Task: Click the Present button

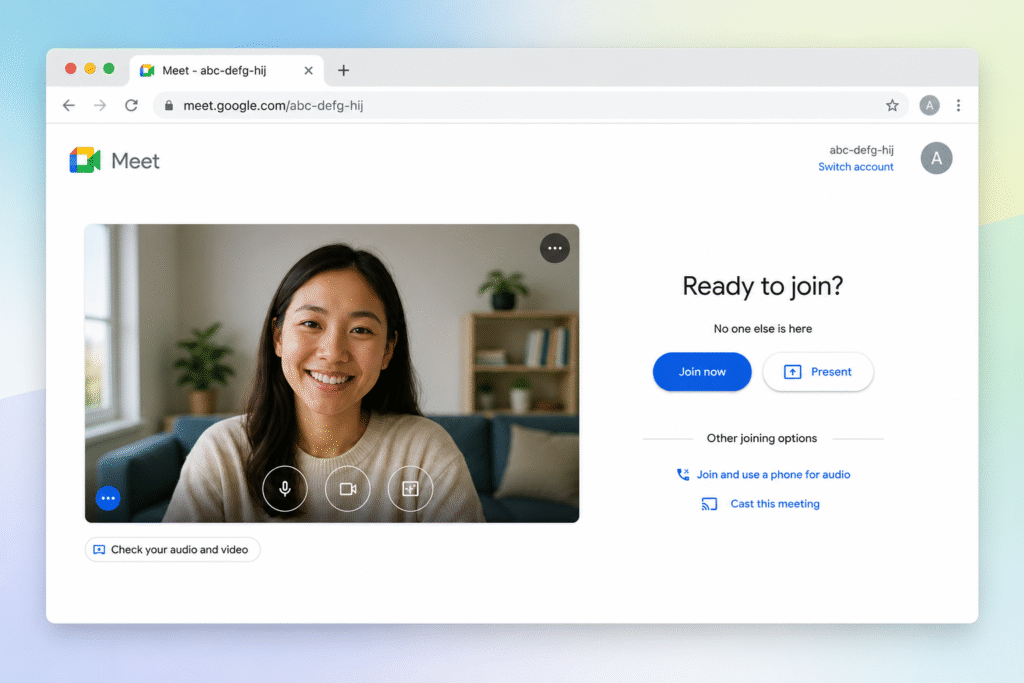Action: click(818, 372)
